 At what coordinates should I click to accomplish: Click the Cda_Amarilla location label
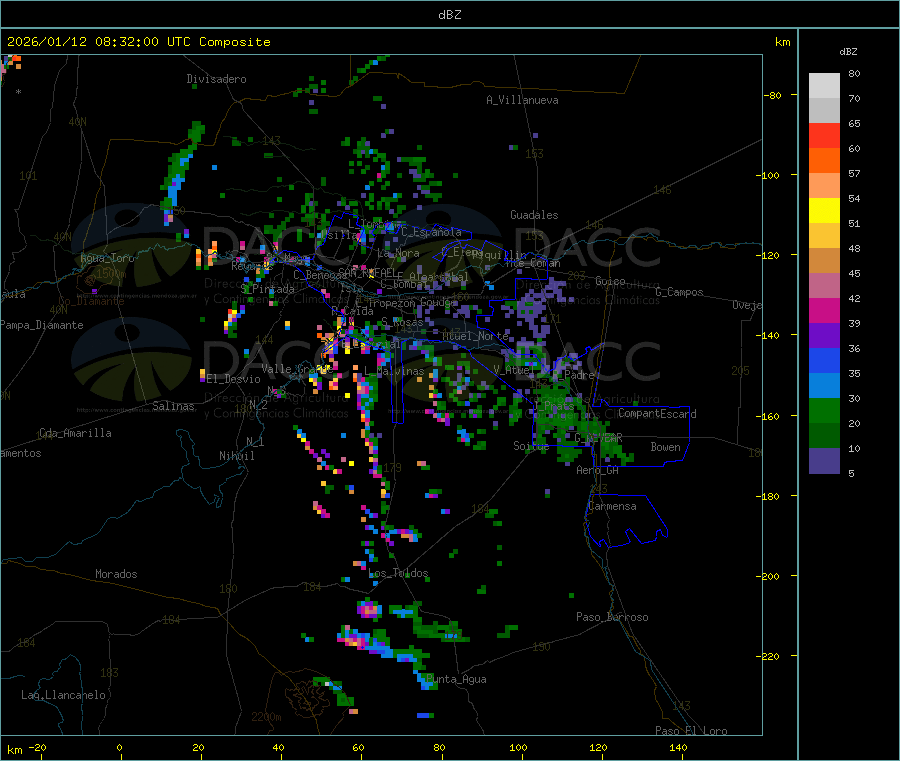click(75, 433)
